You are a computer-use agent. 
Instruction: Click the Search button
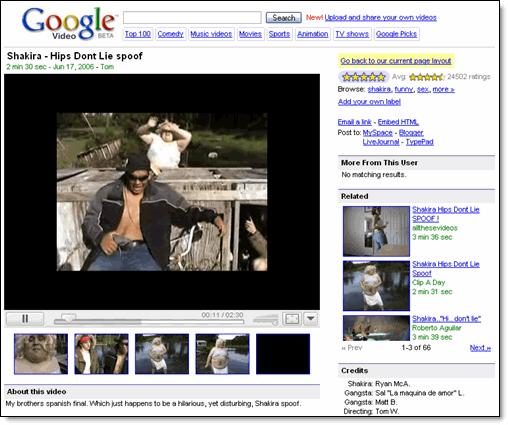[284, 18]
